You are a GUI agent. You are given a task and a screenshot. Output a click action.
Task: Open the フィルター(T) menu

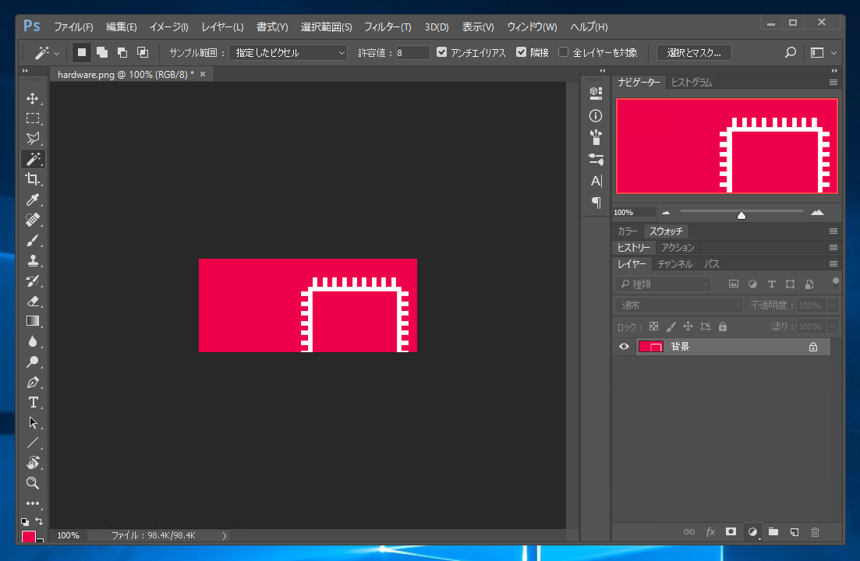point(388,27)
